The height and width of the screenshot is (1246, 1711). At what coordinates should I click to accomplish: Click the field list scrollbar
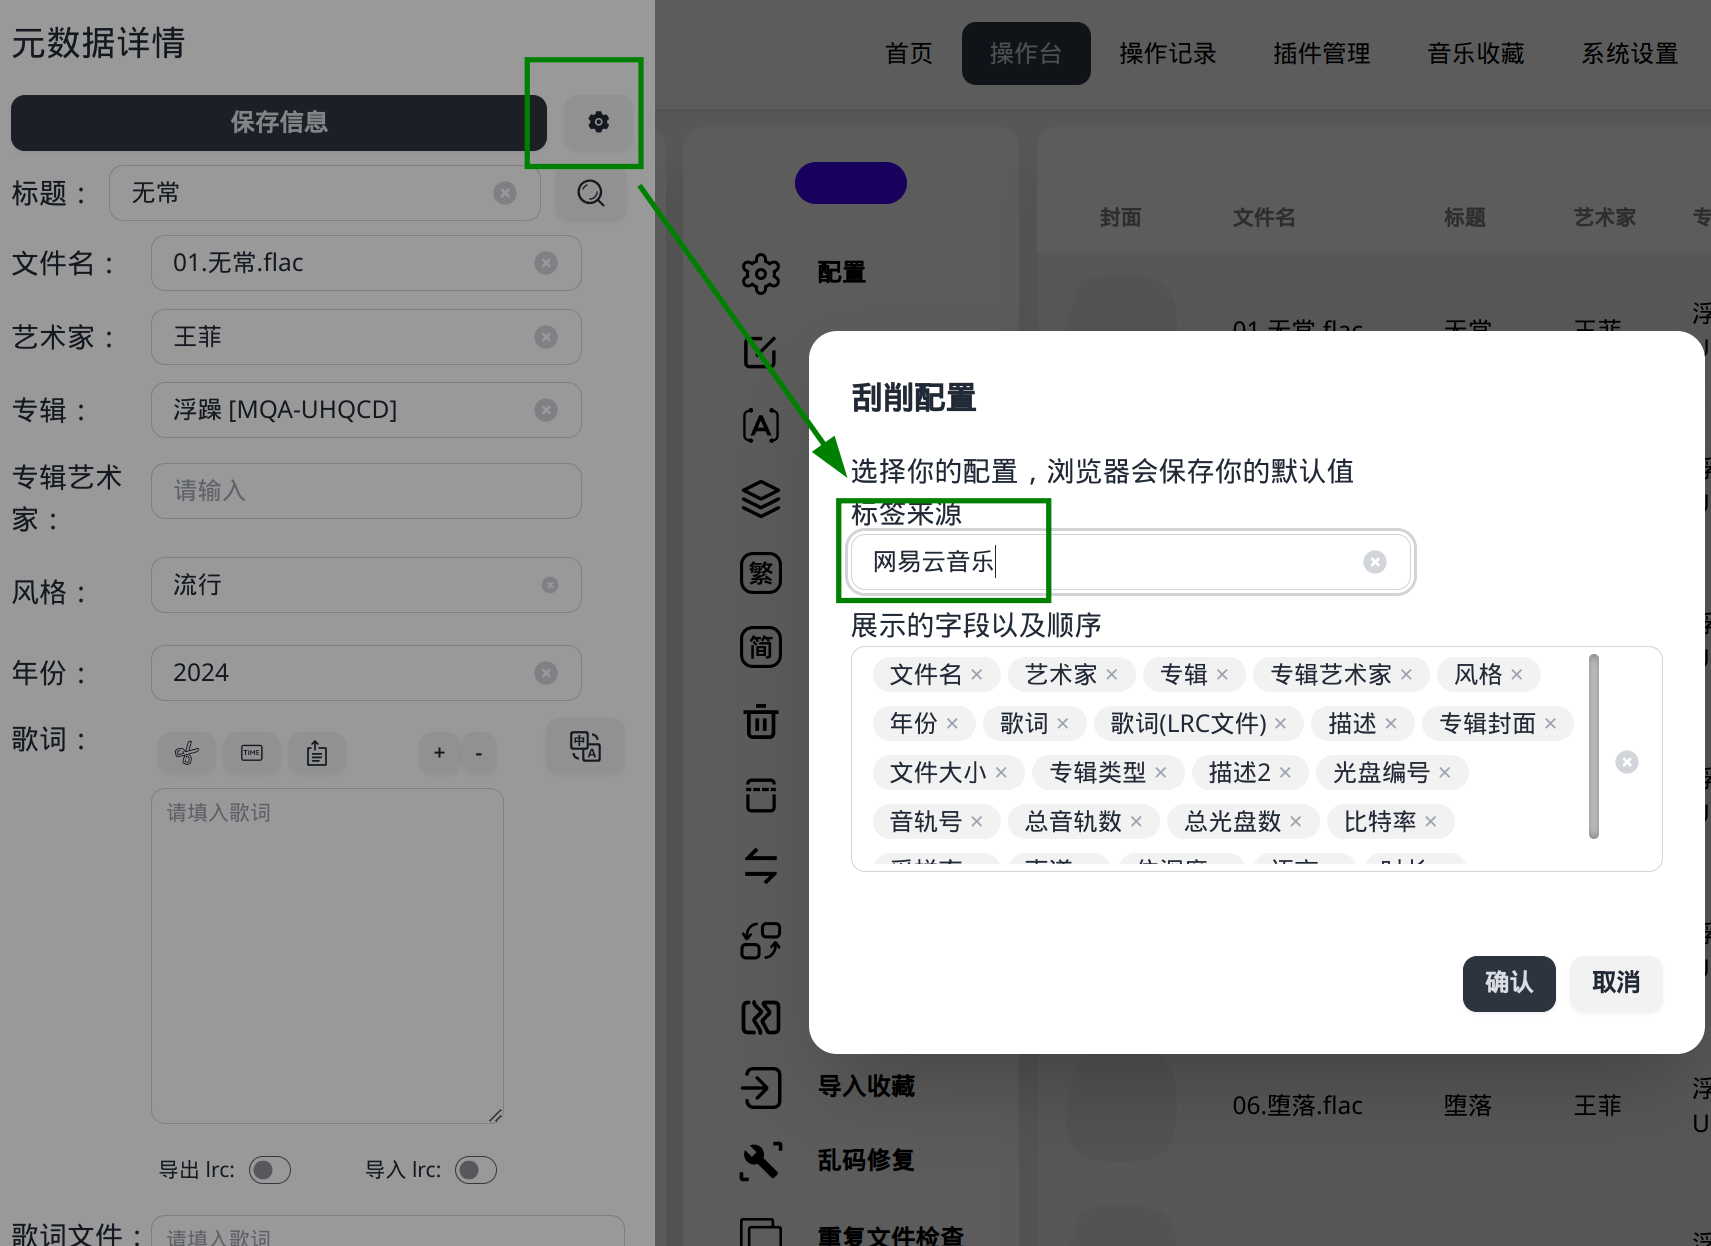click(1593, 746)
